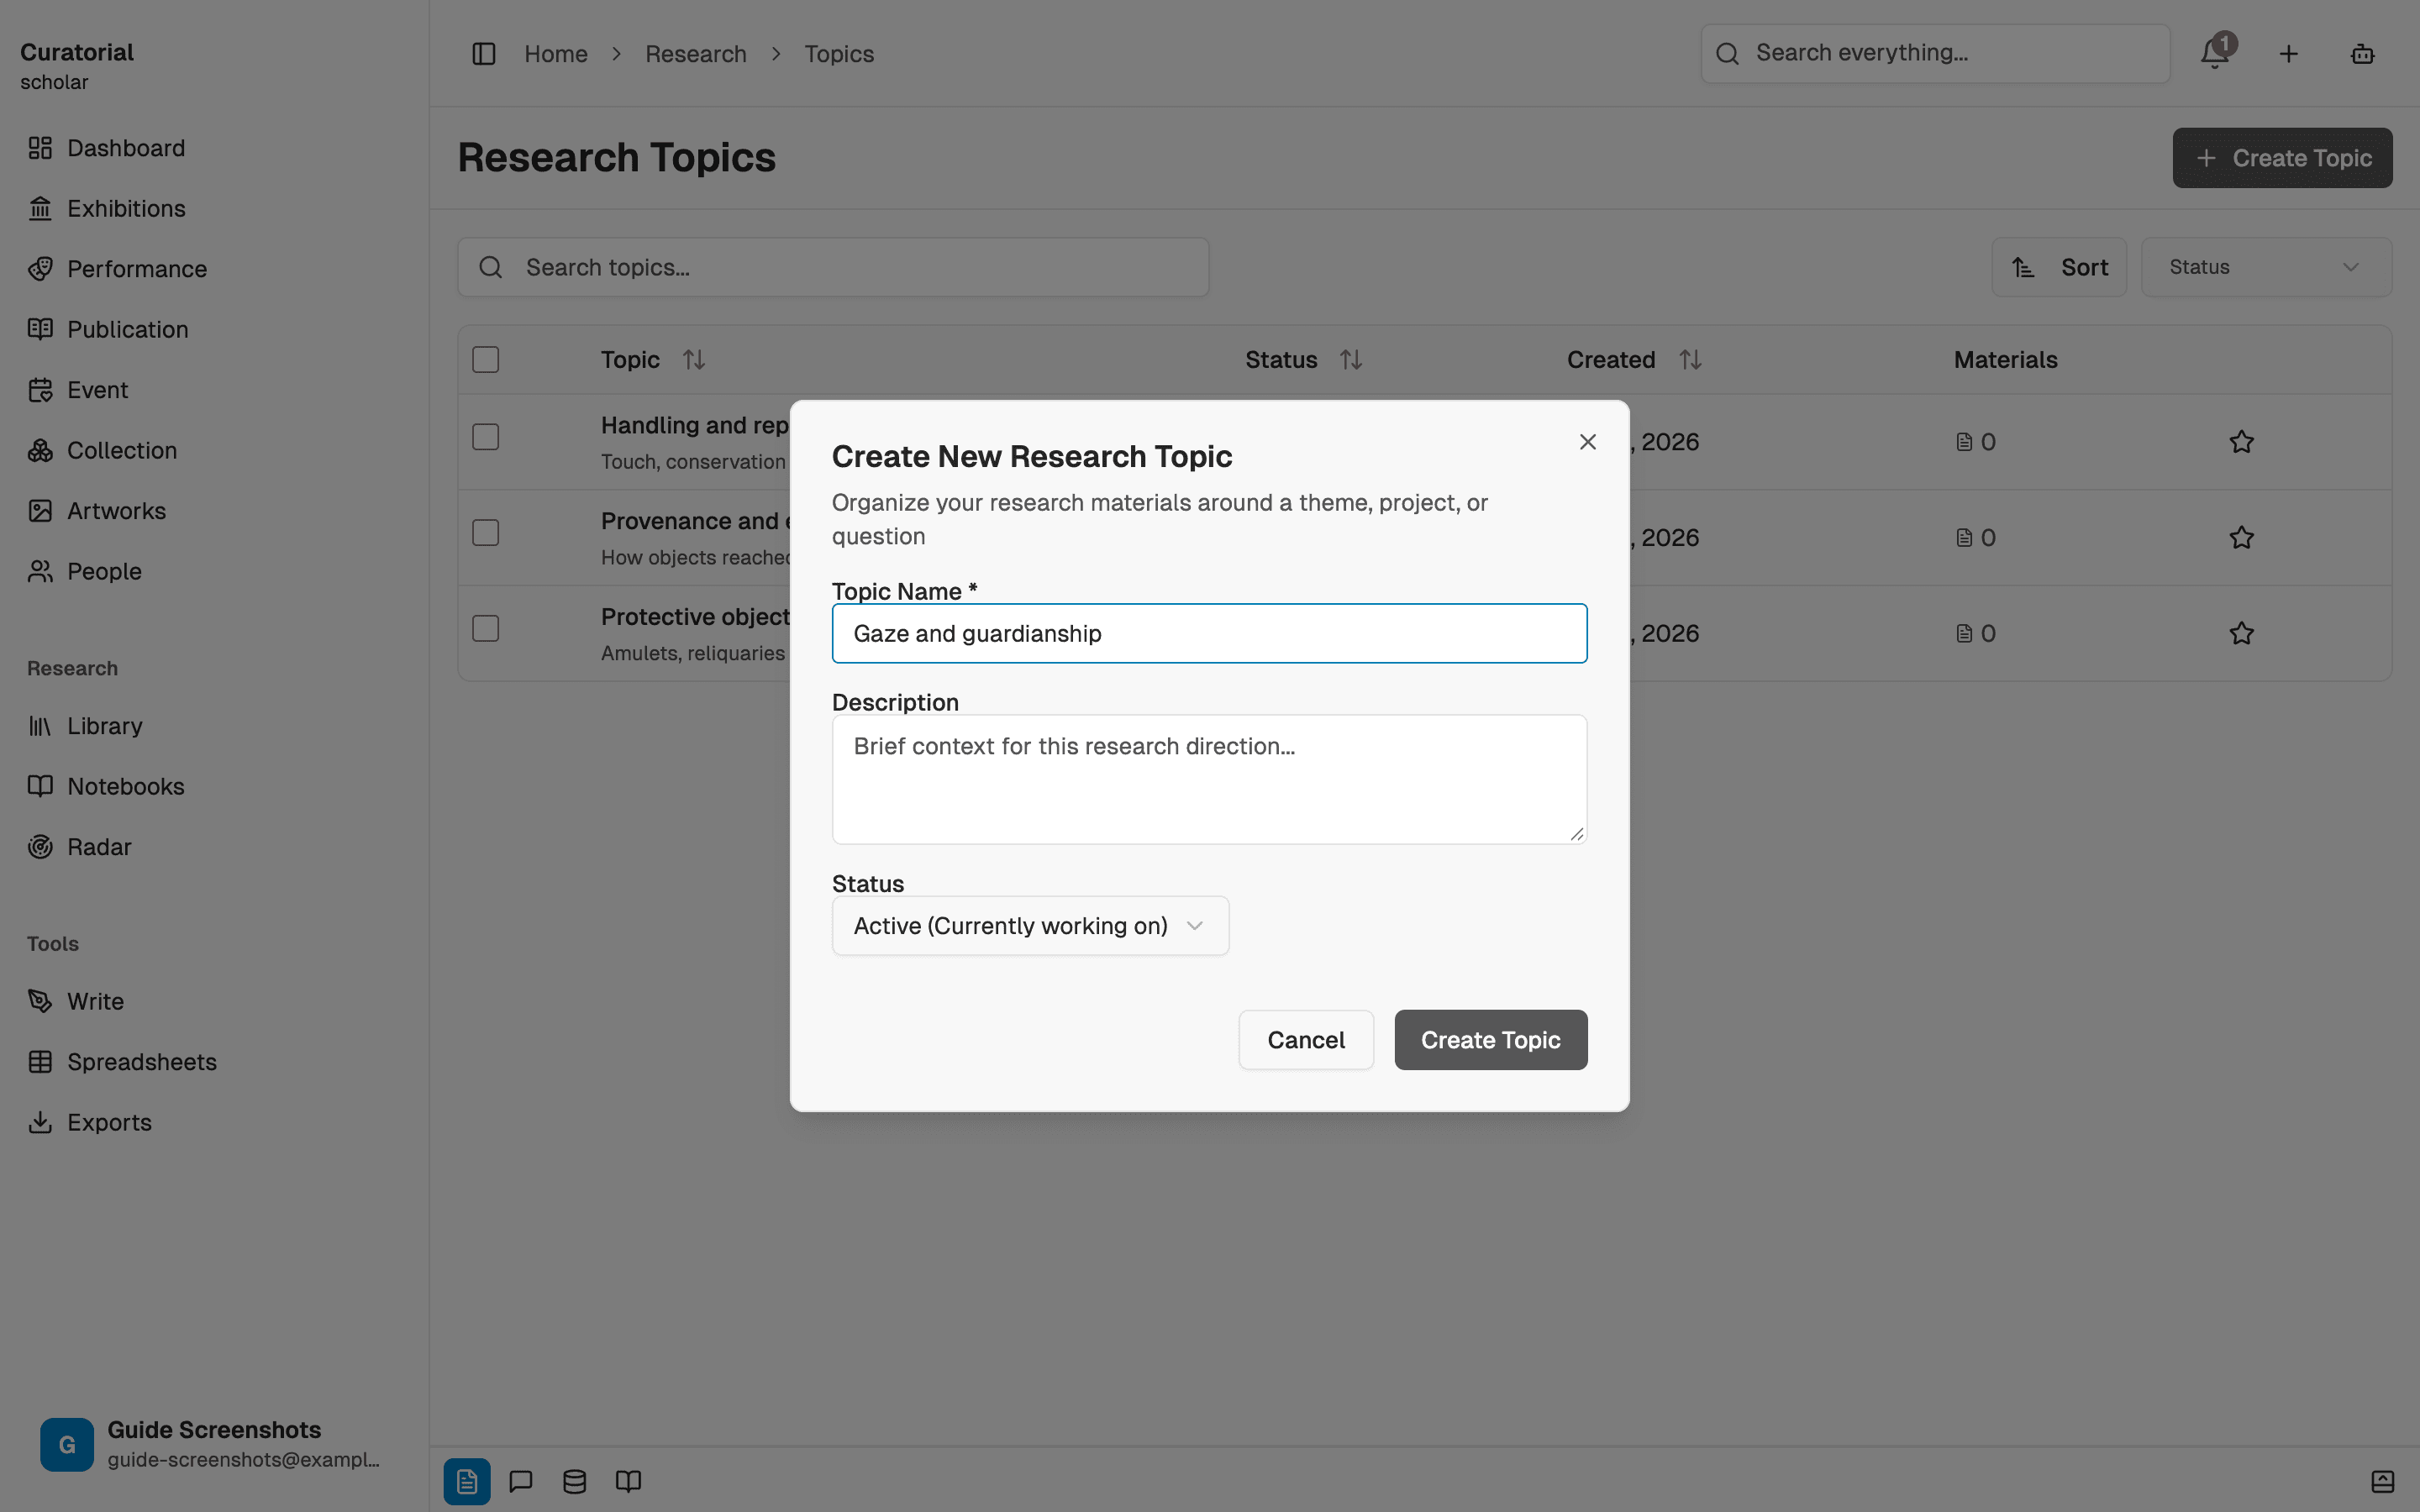This screenshot has height=1512, width=2420.
Task: Click the Description text area
Action: (1209, 779)
